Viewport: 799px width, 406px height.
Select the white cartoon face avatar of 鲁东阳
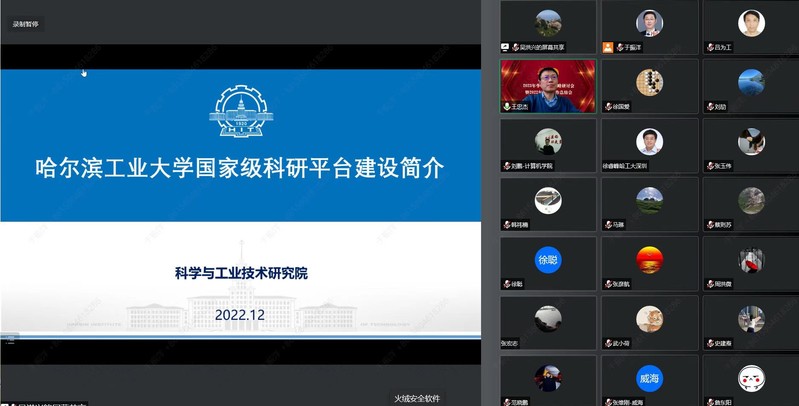(x=750, y=376)
